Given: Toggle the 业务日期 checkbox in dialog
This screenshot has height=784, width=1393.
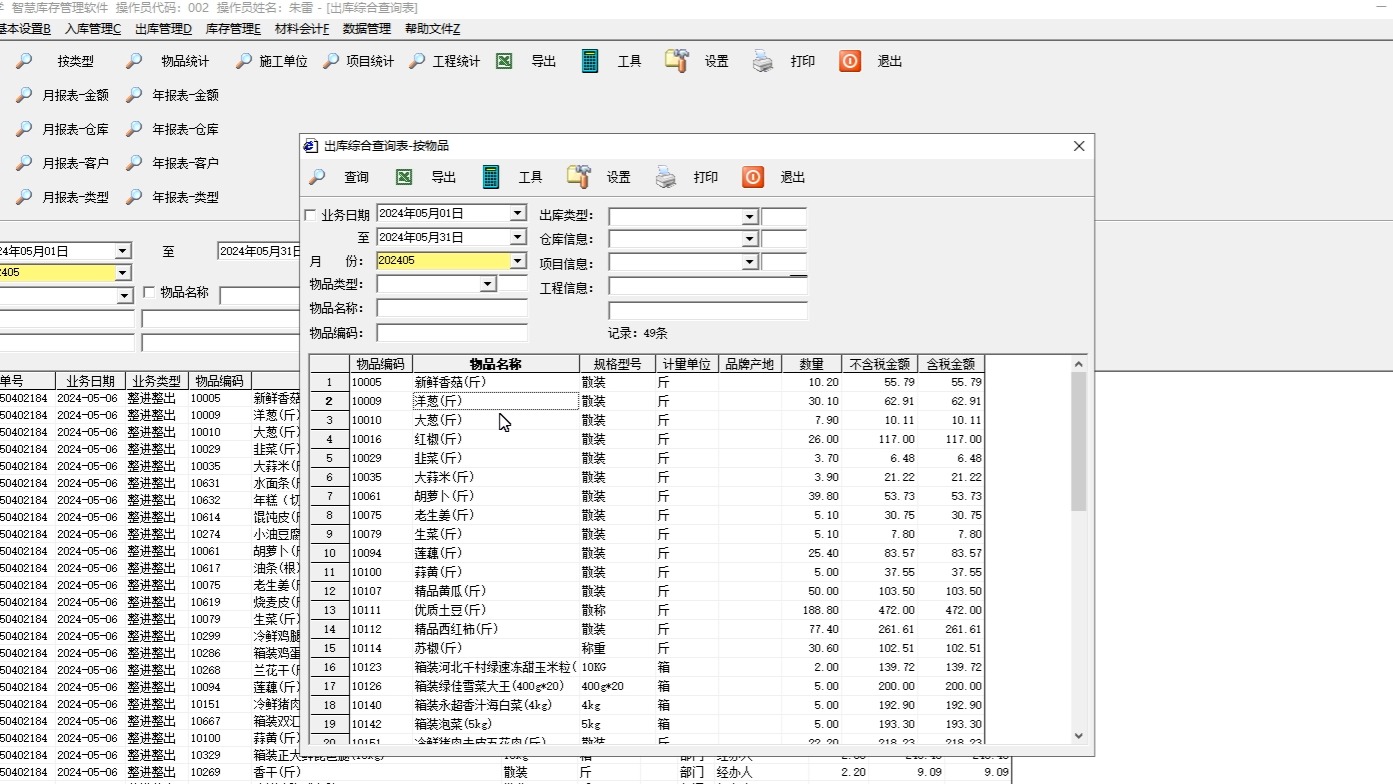Looking at the screenshot, I should tap(311, 215).
